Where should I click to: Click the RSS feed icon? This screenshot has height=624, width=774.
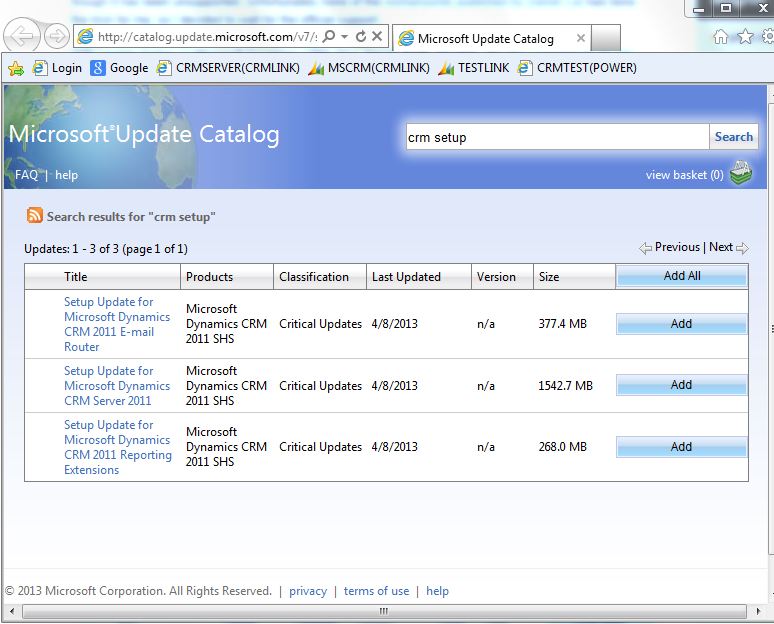[35, 216]
